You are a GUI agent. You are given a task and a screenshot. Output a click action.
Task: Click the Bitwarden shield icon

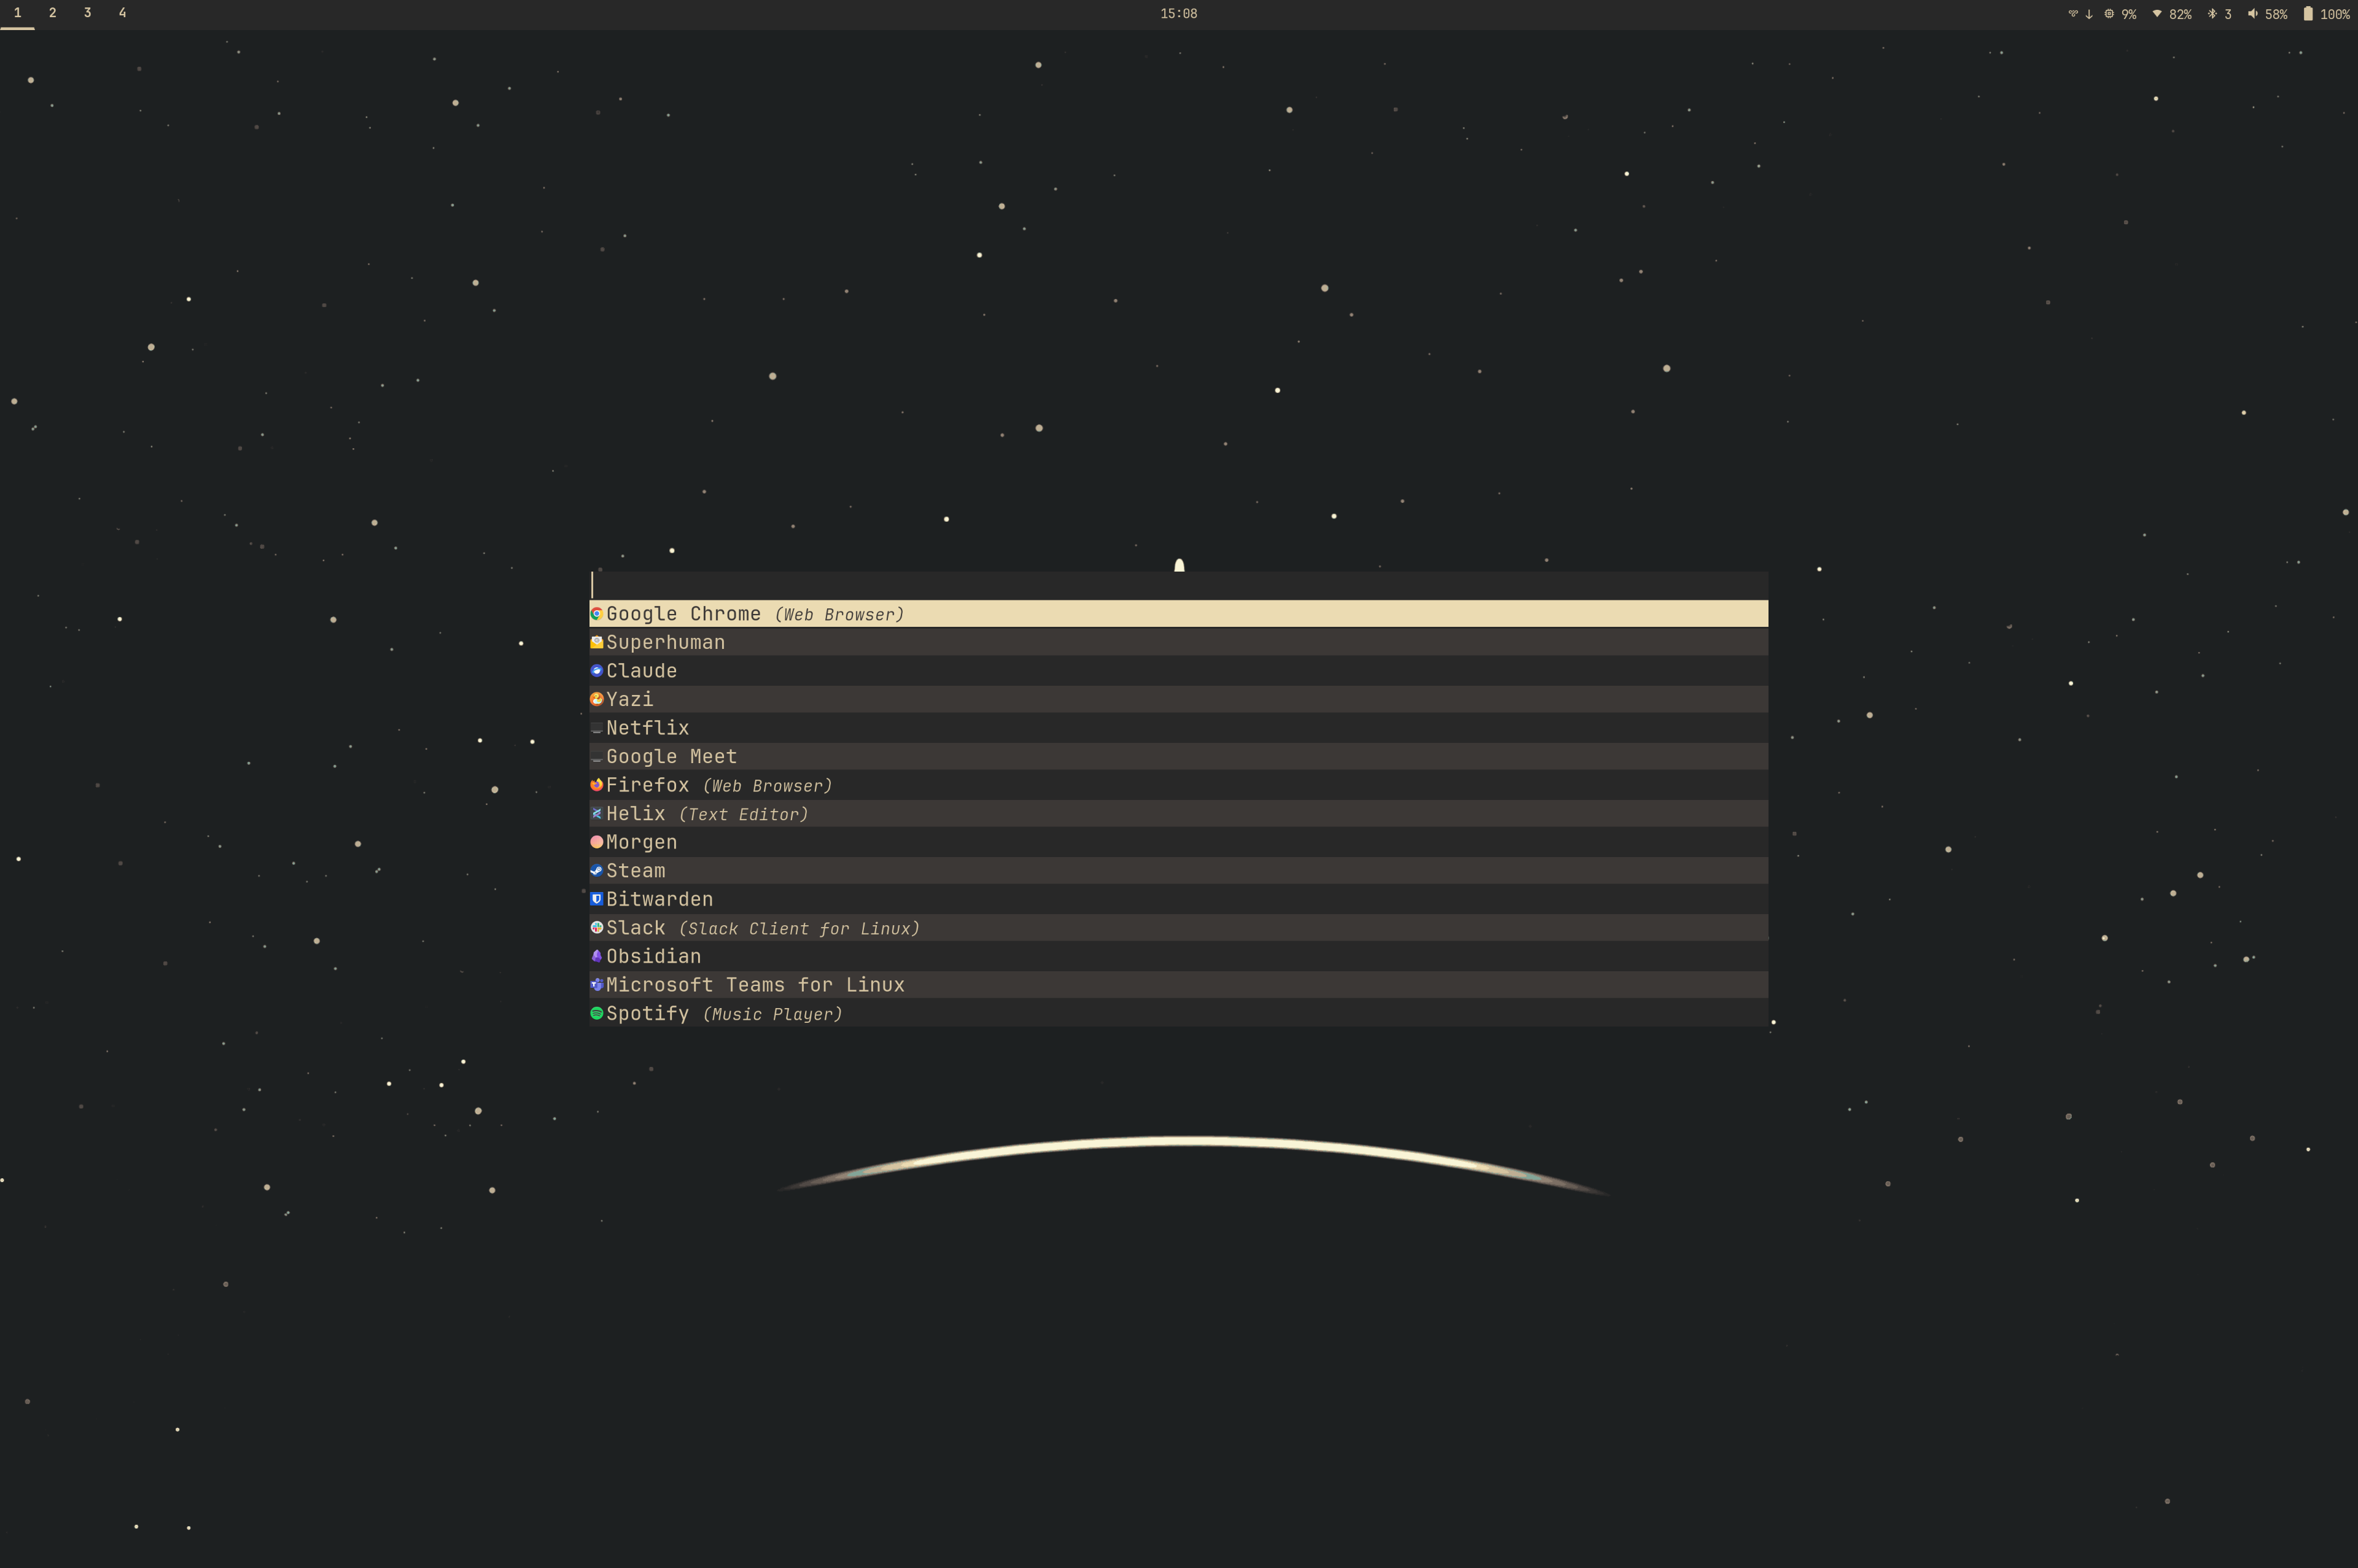point(596,898)
